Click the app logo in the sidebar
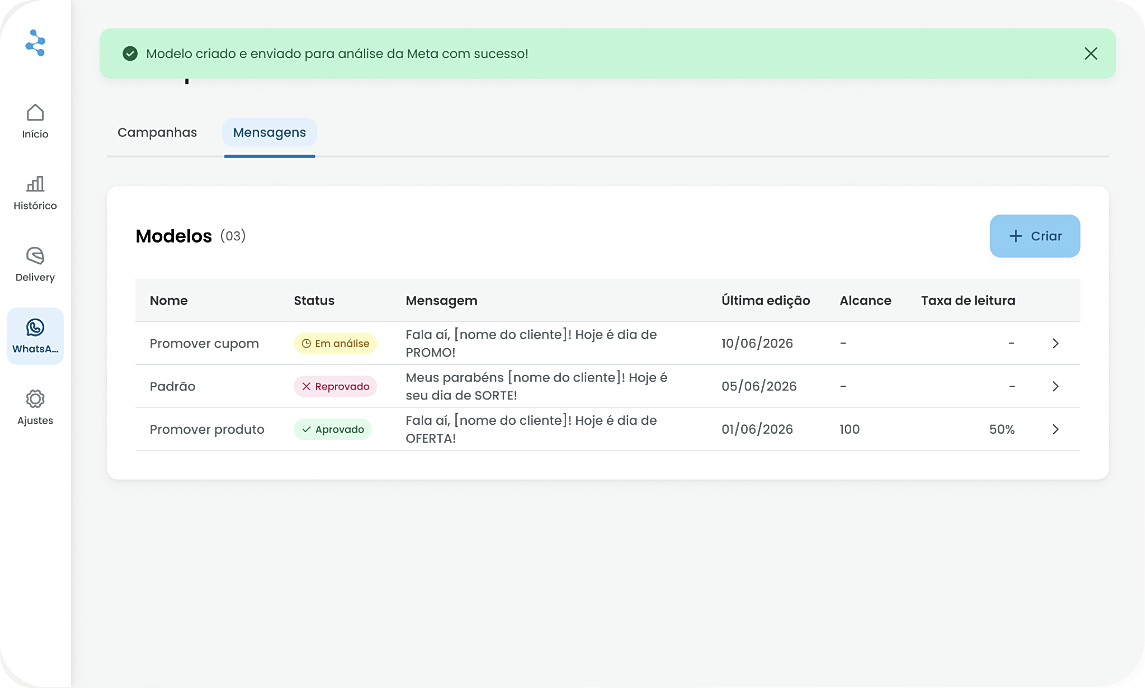This screenshot has height=688, width=1145. click(x=35, y=42)
